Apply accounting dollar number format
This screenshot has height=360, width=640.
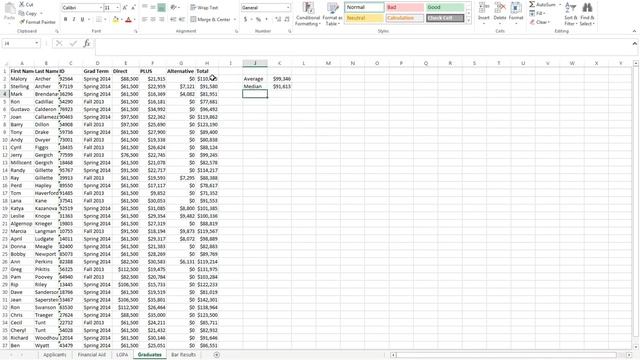point(245,19)
